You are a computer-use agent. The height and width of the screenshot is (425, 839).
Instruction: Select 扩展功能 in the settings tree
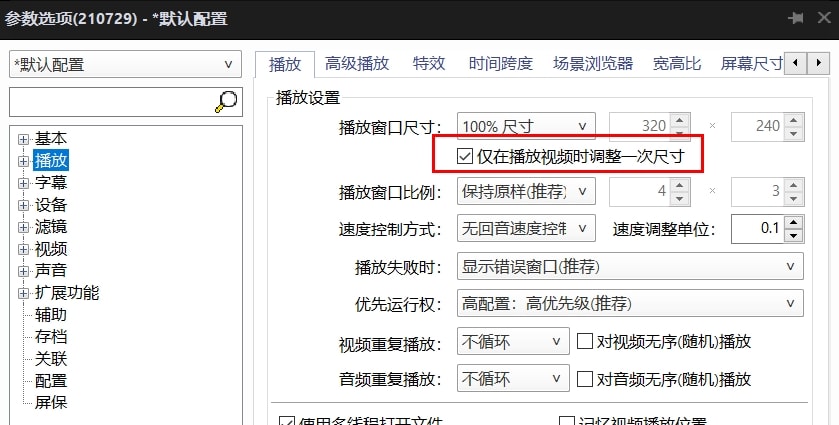pos(67,292)
